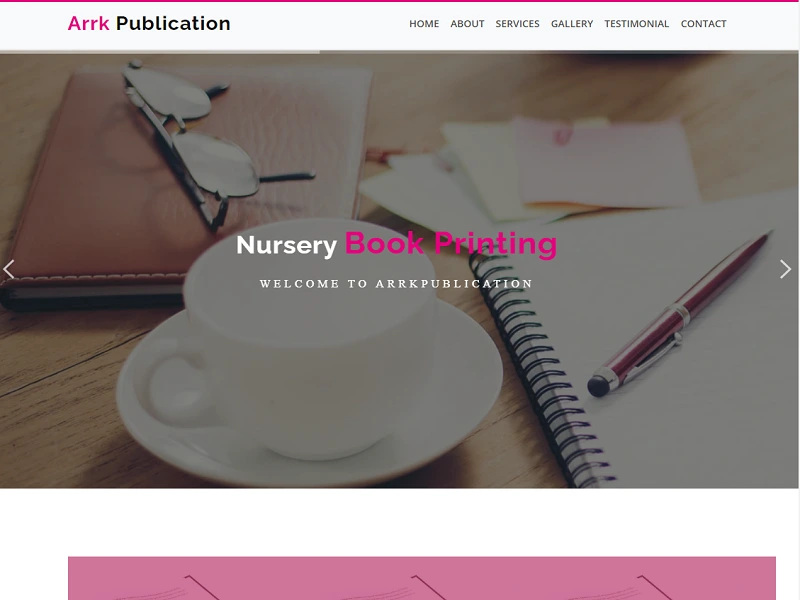Click the Arrk Publication logo
Screen dimensions: 800x600
[x=149, y=23]
